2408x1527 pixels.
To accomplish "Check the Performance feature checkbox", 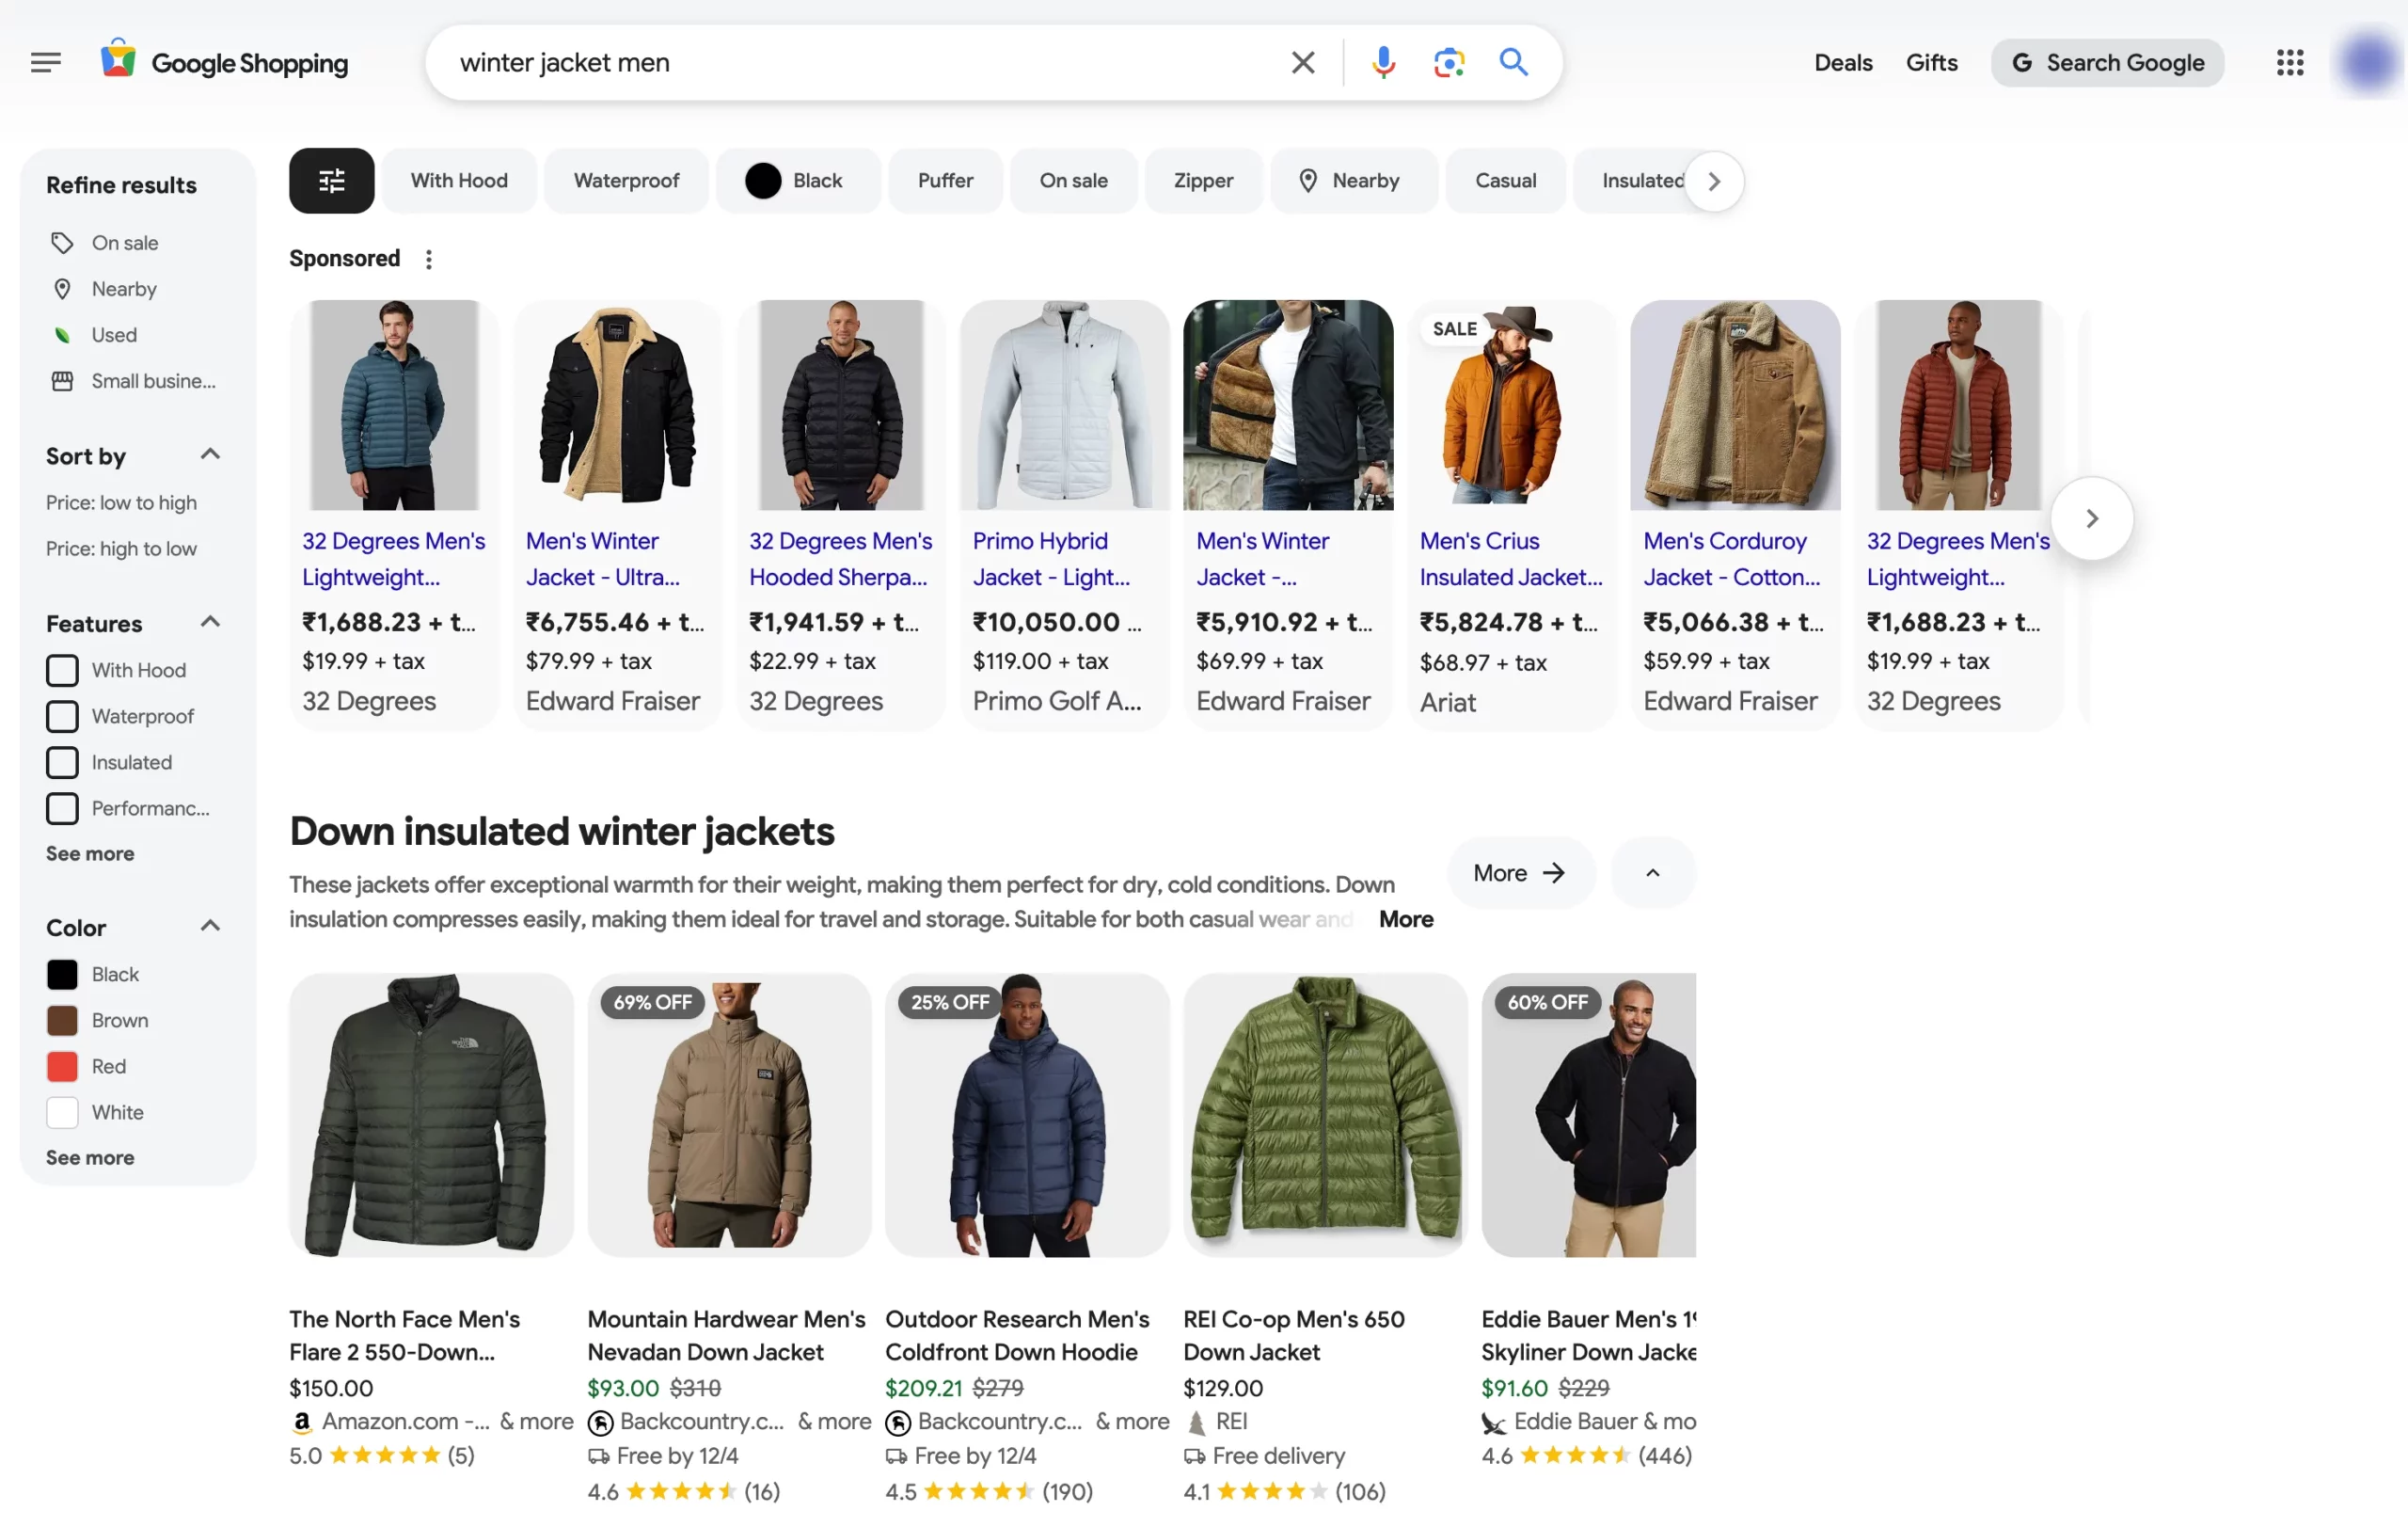I will click(62, 808).
